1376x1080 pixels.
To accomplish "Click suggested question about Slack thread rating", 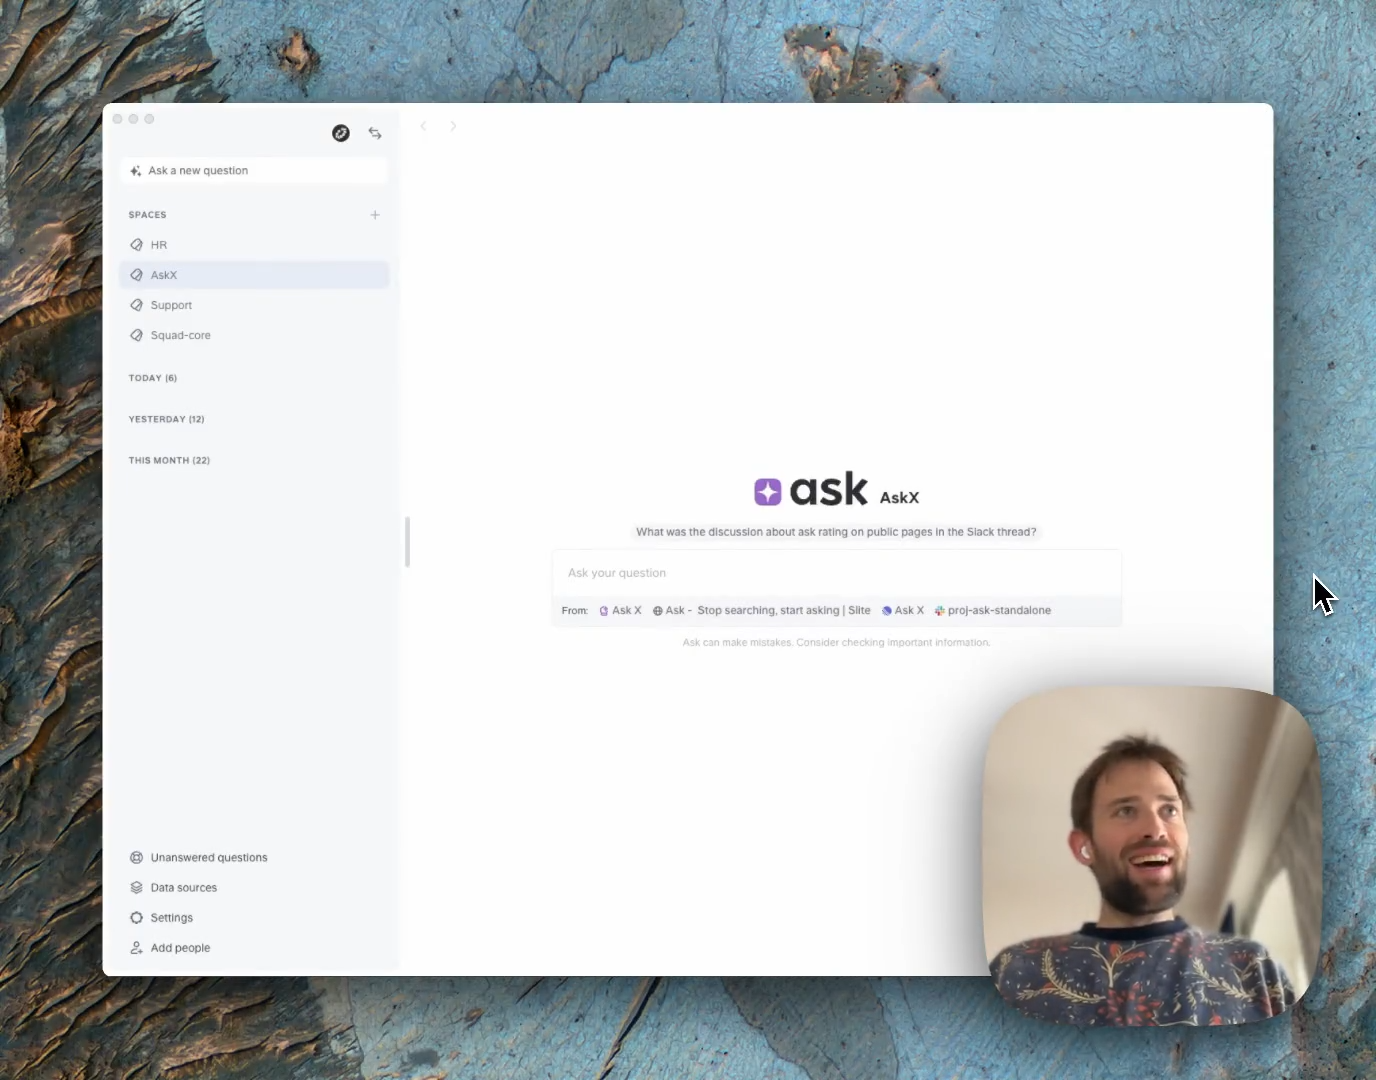I will [836, 532].
